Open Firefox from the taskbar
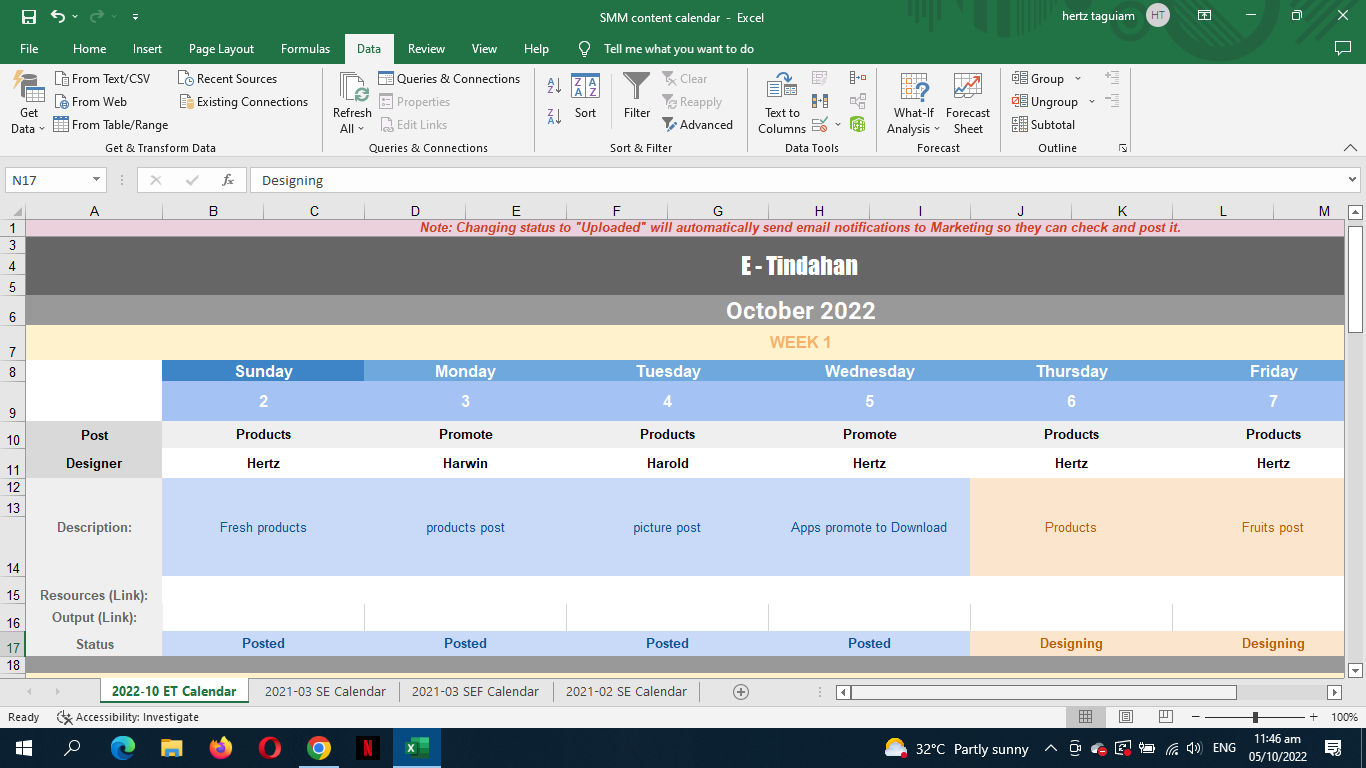The height and width of the screenshot is (768, 1366). 220,748
